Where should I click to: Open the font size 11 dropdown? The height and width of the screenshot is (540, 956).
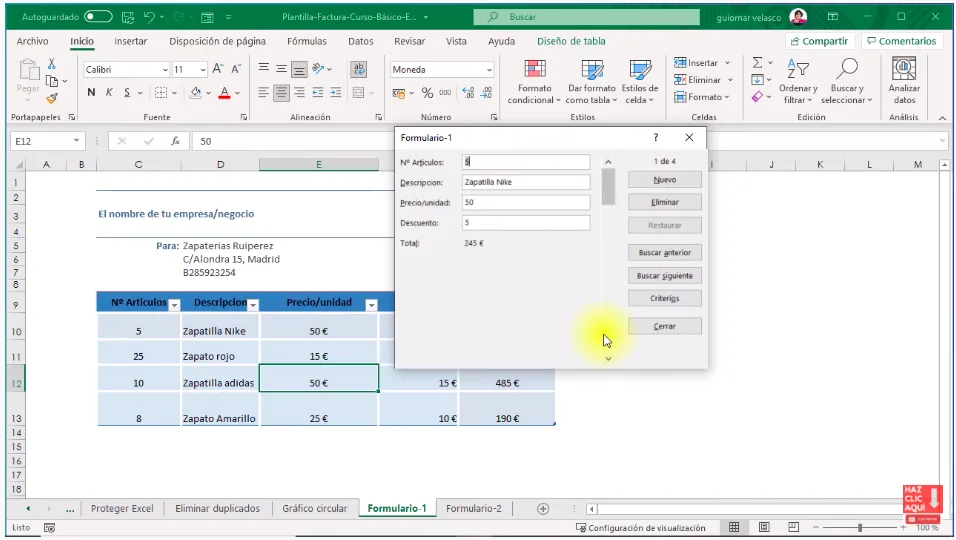(x=203, y=70)
